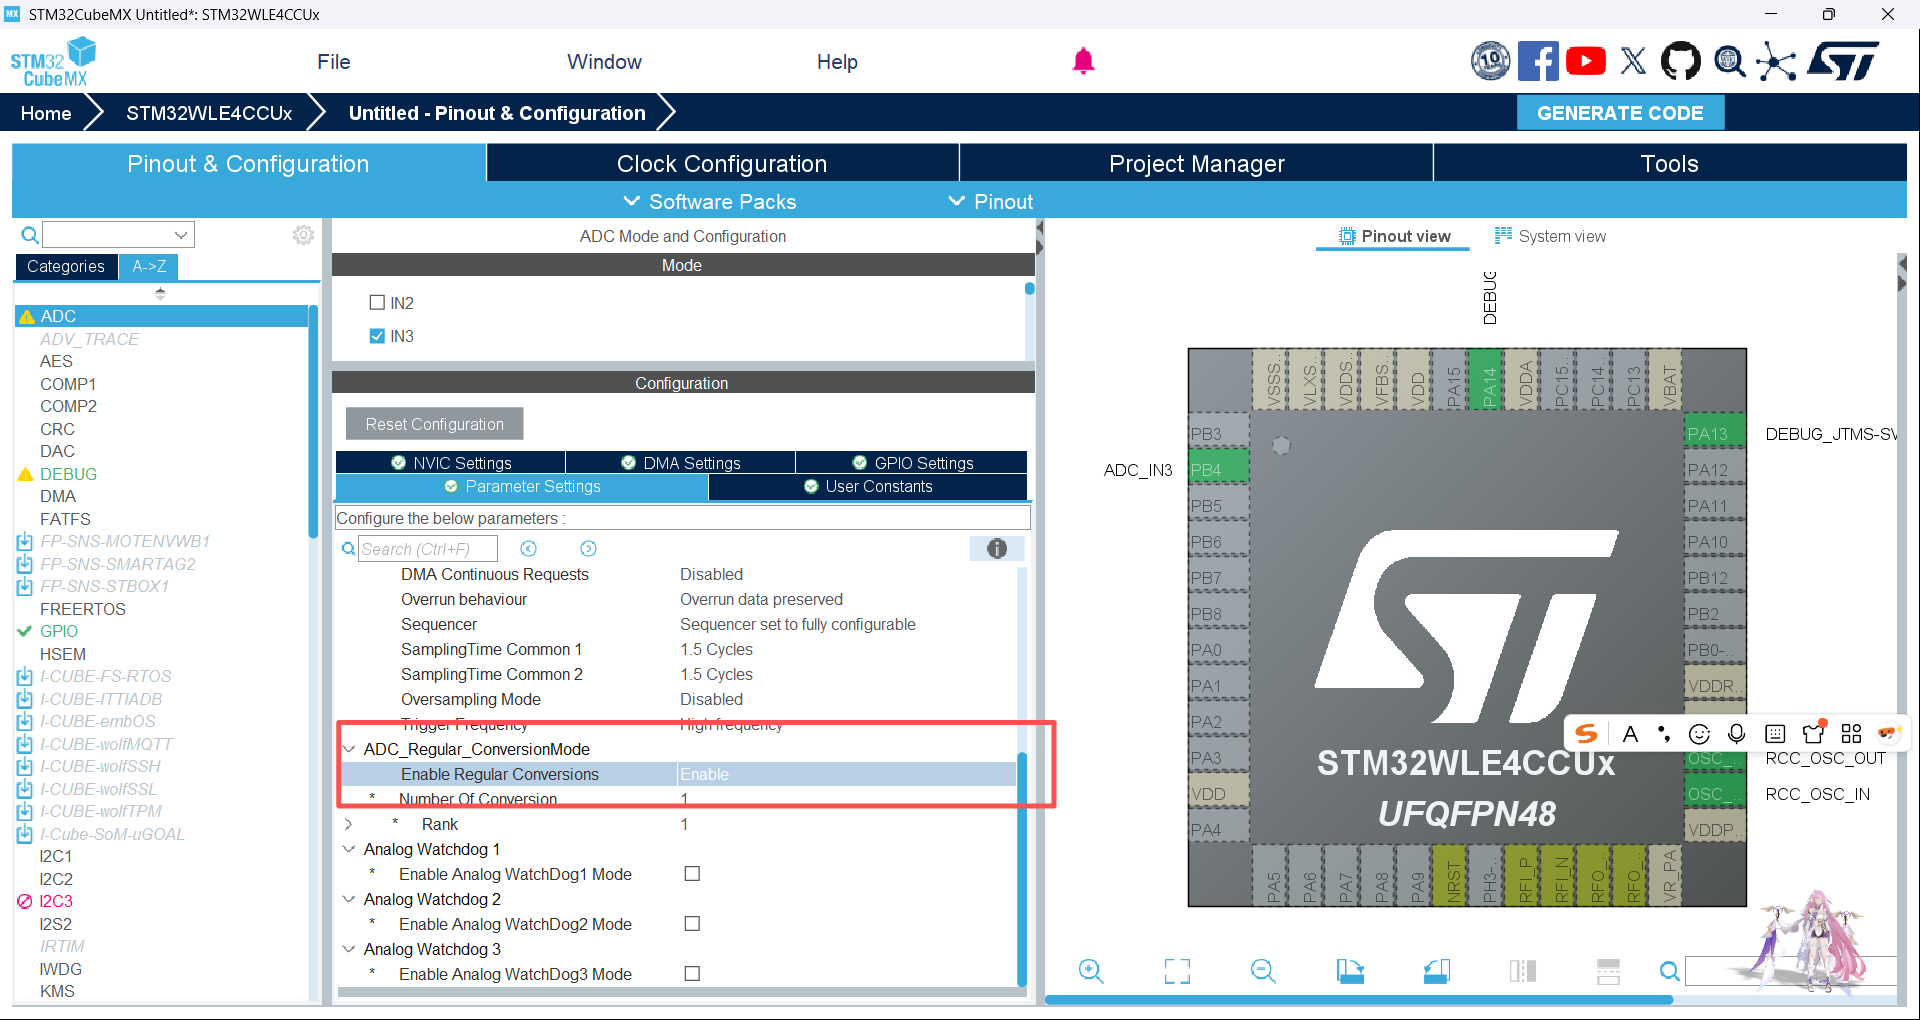Open the Facebook link icon
This screenshot has width=1920, height=1020.
pyautogui.click(x=1538, y=61)
